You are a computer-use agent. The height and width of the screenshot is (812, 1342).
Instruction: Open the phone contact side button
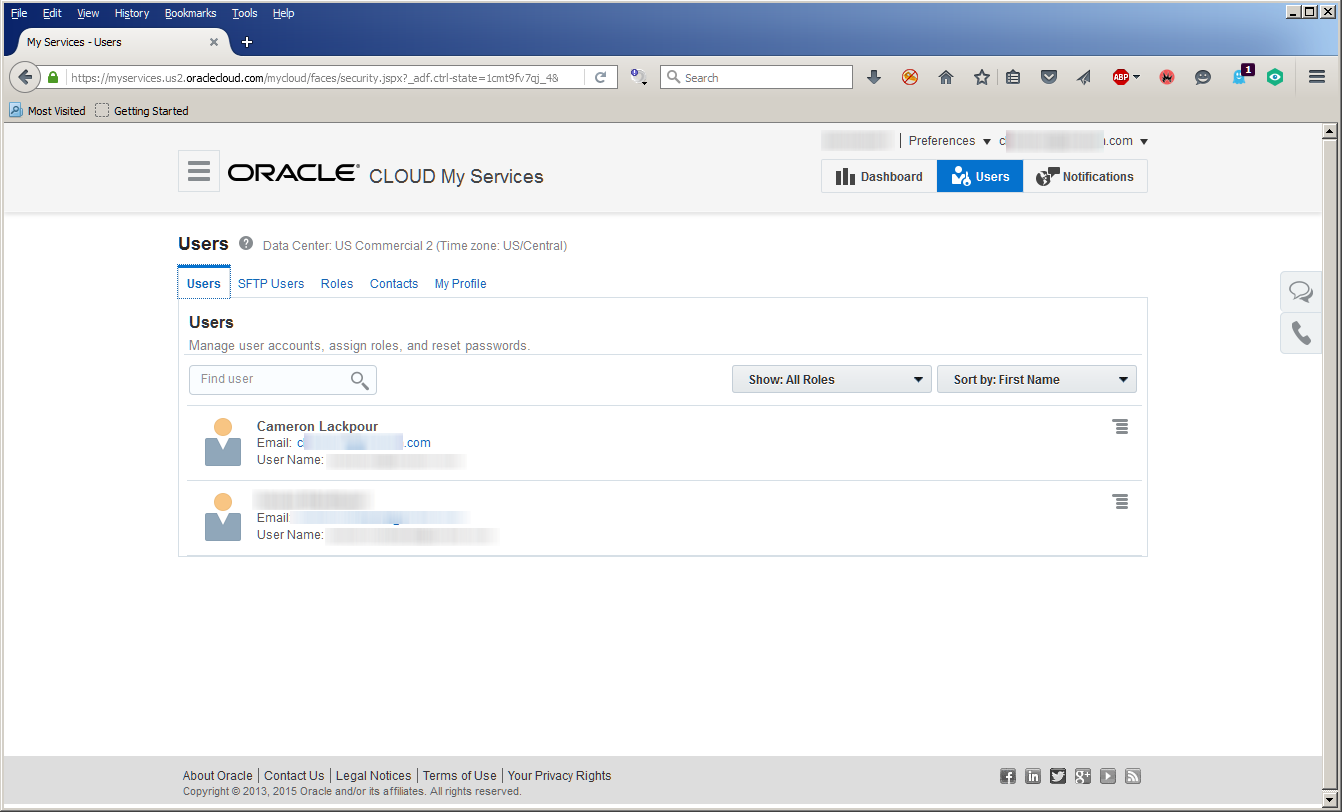point(1301,333)
